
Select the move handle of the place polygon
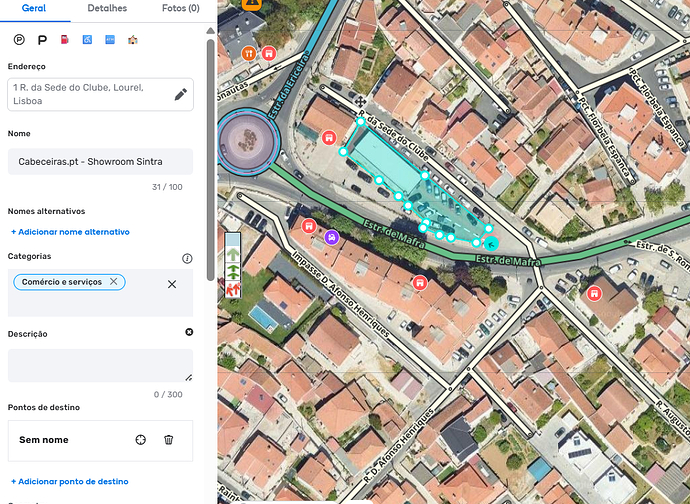click(x=359, y=102)
